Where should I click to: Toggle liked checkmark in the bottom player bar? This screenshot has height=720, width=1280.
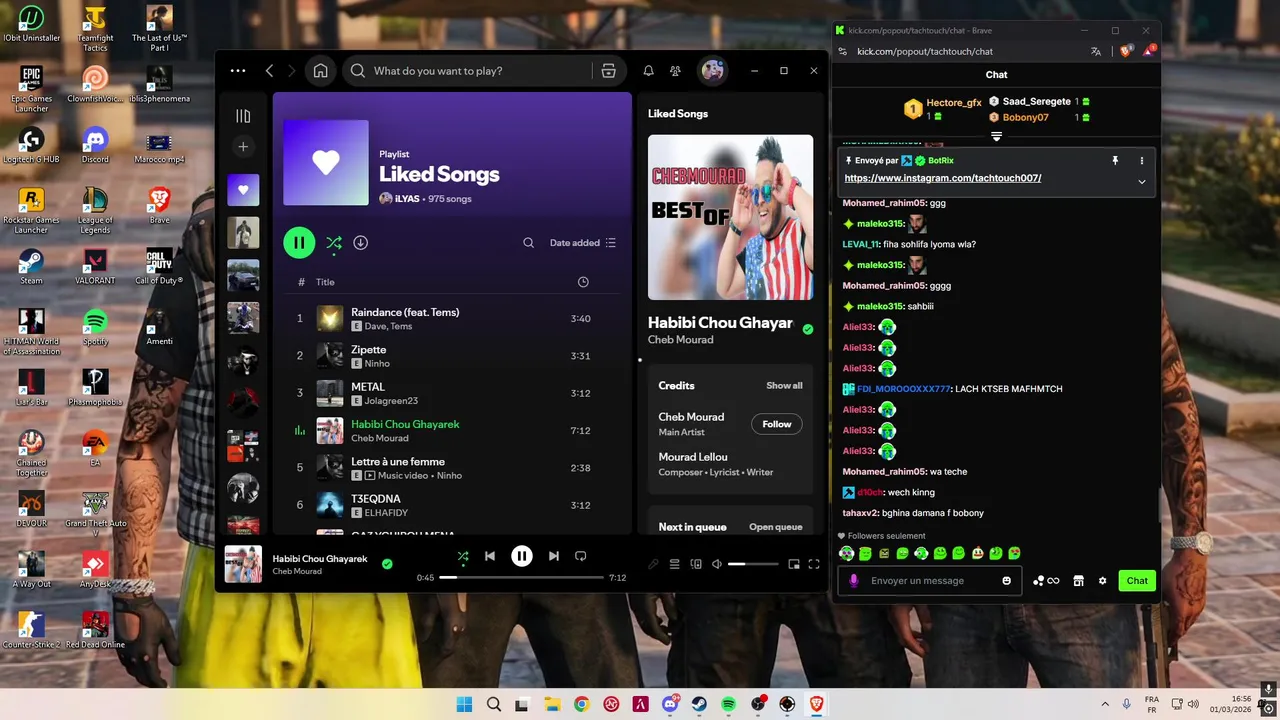pyautogui.click(x=387, y=563)
